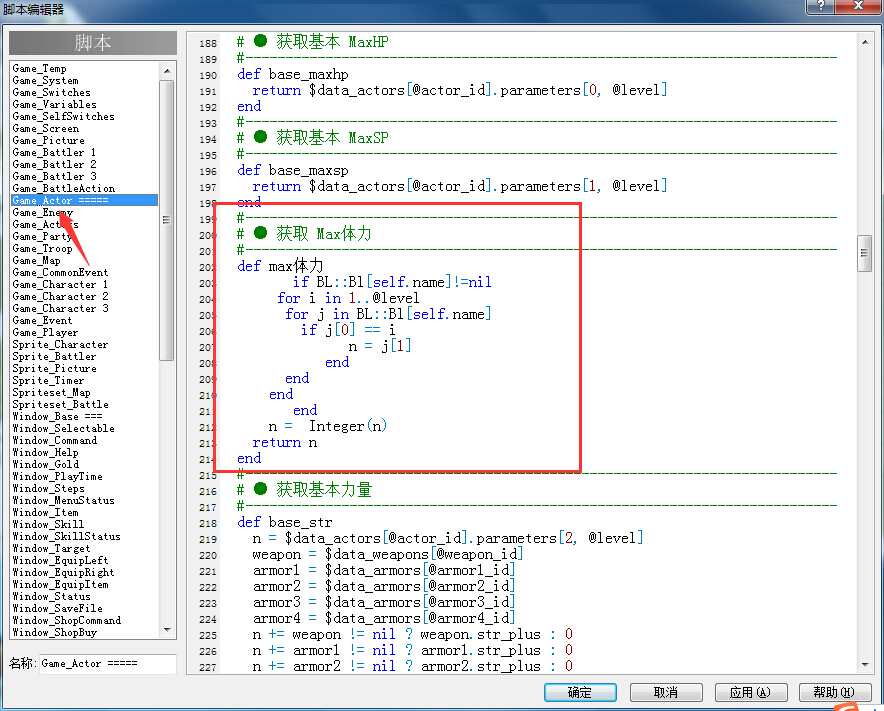Select the Game_Battler 1 script
Image resolution: width=884 pixels, height=711 pixels.
[x=54, y=152]
